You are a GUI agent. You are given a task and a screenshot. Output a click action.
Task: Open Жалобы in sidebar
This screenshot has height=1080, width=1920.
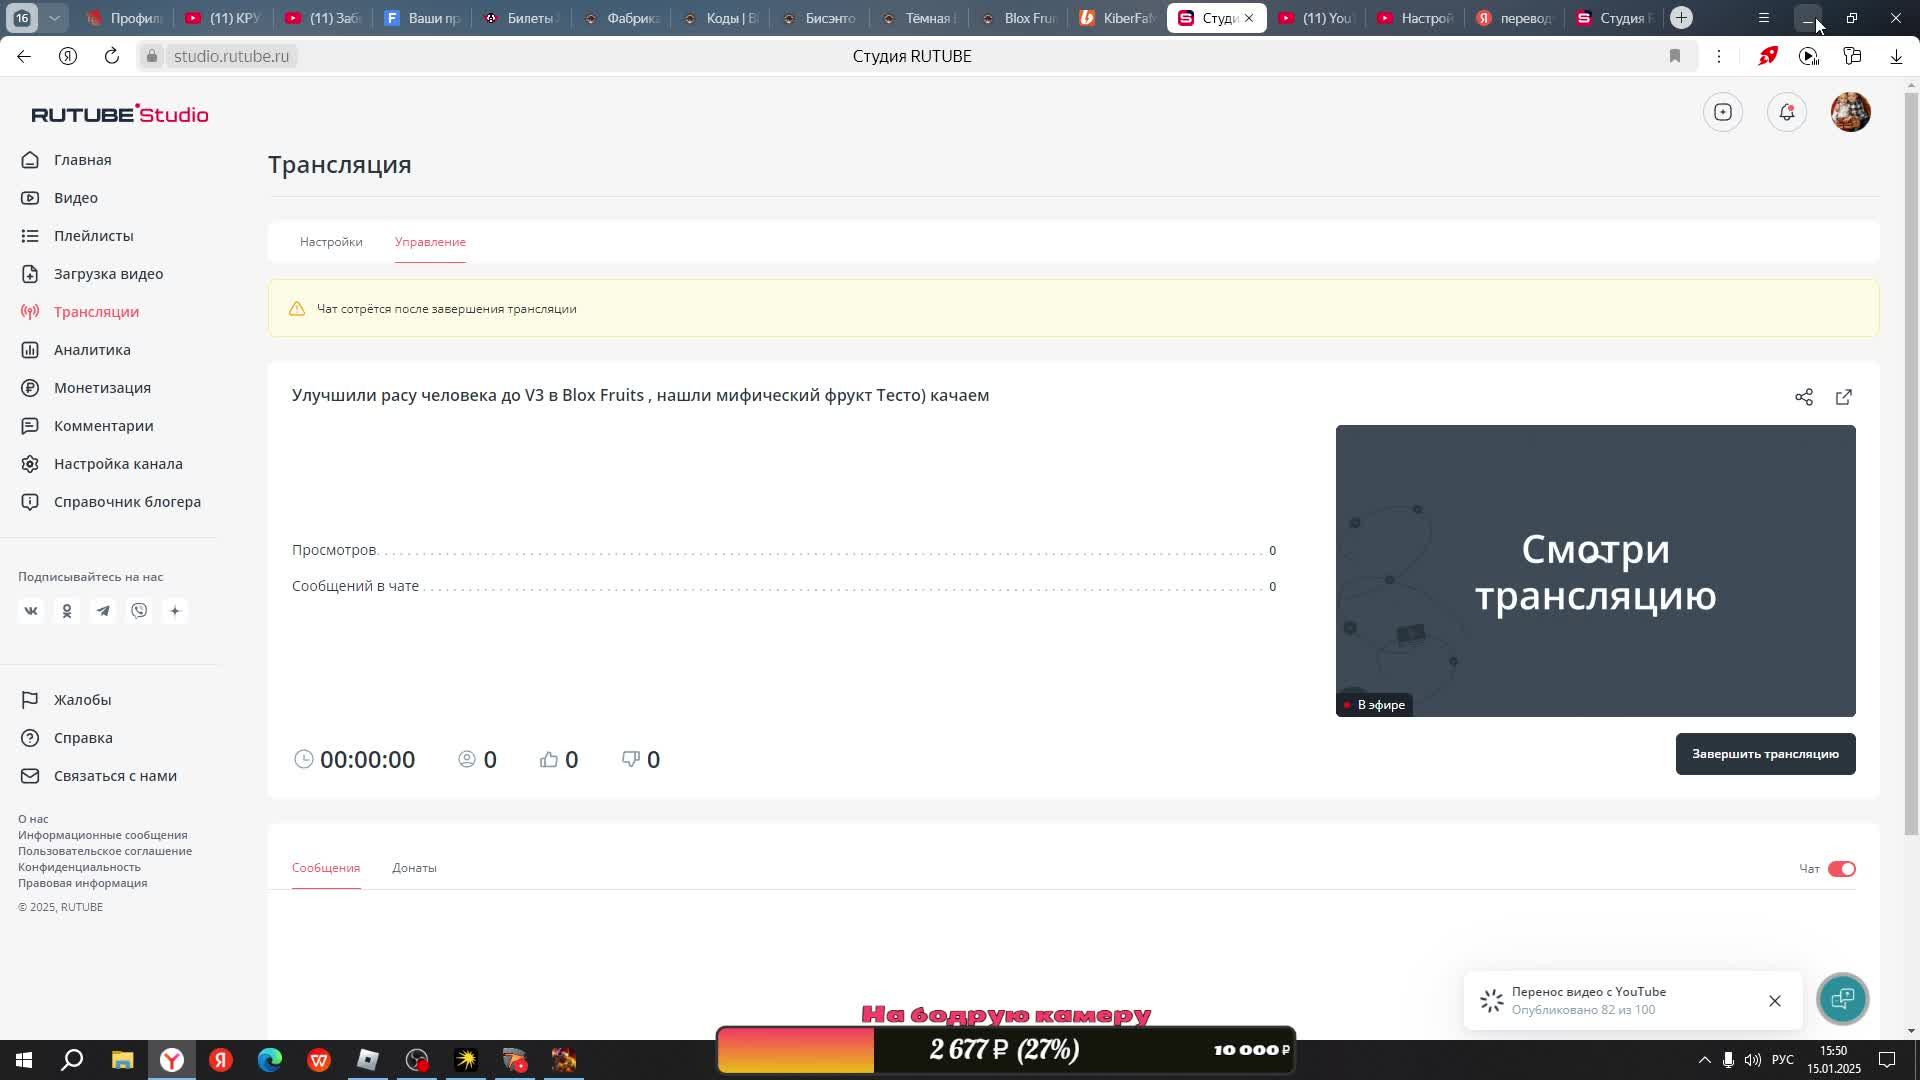coord(82,700)
